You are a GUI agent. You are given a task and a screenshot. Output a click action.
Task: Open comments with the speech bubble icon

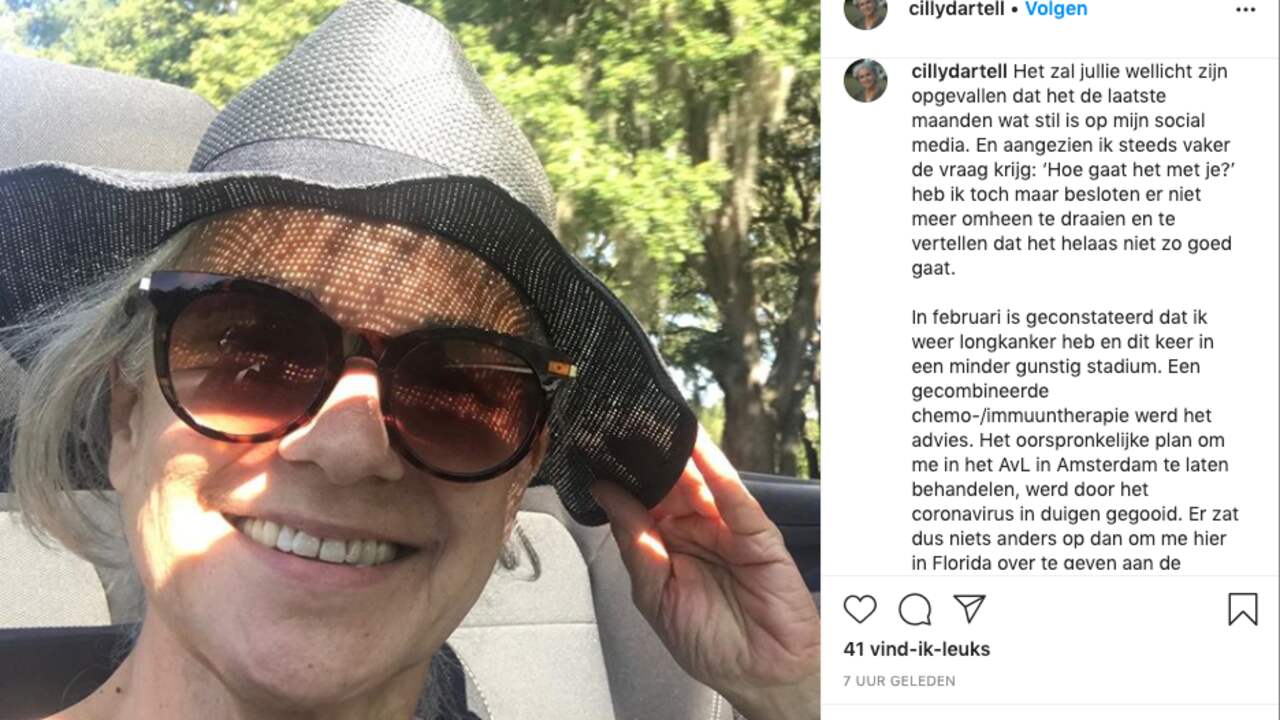(x=914, y=609)
